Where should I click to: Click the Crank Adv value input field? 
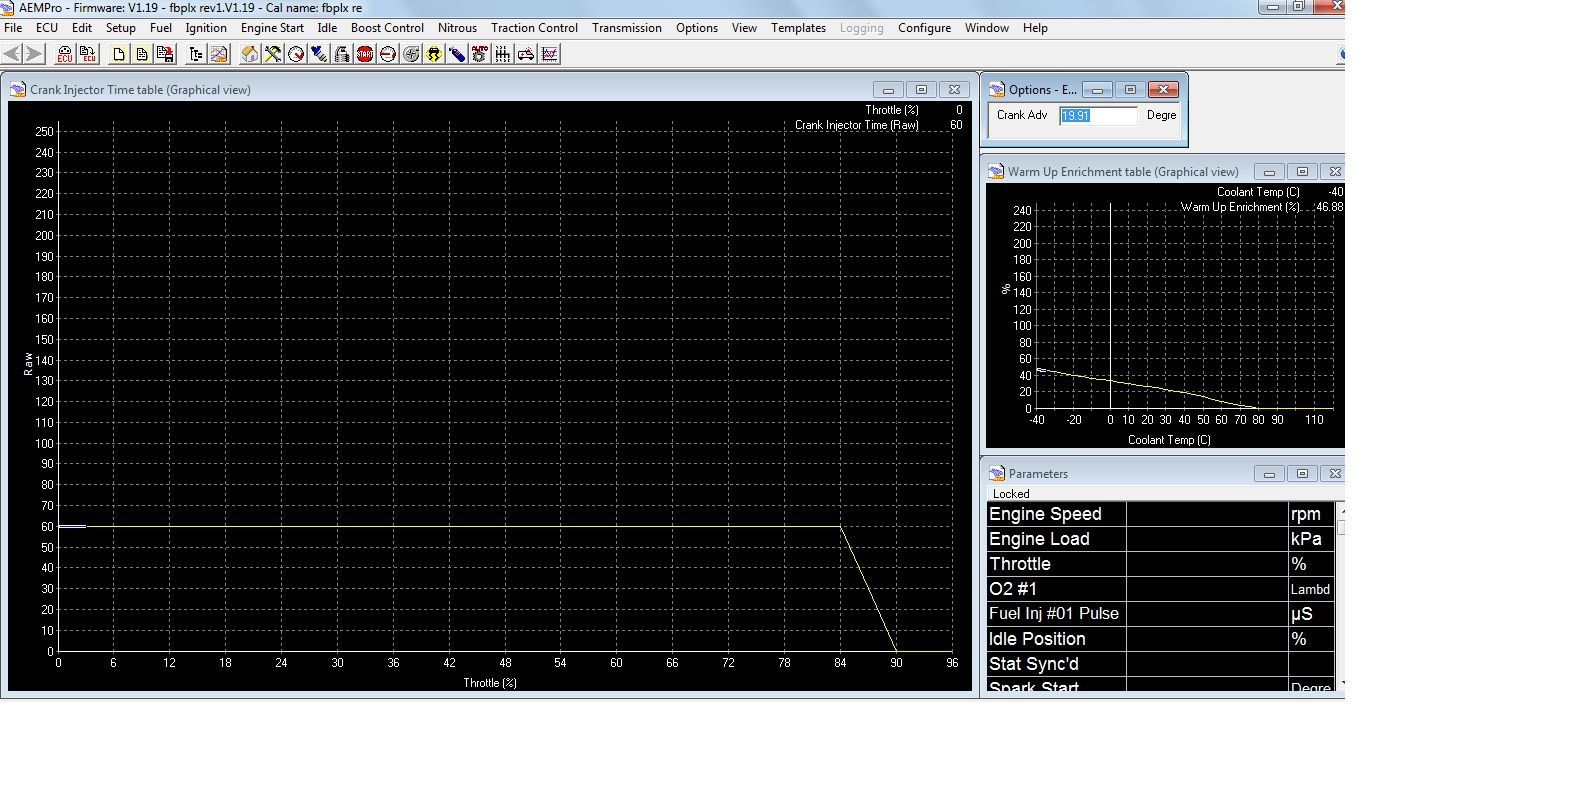(x=1098, y=116)
